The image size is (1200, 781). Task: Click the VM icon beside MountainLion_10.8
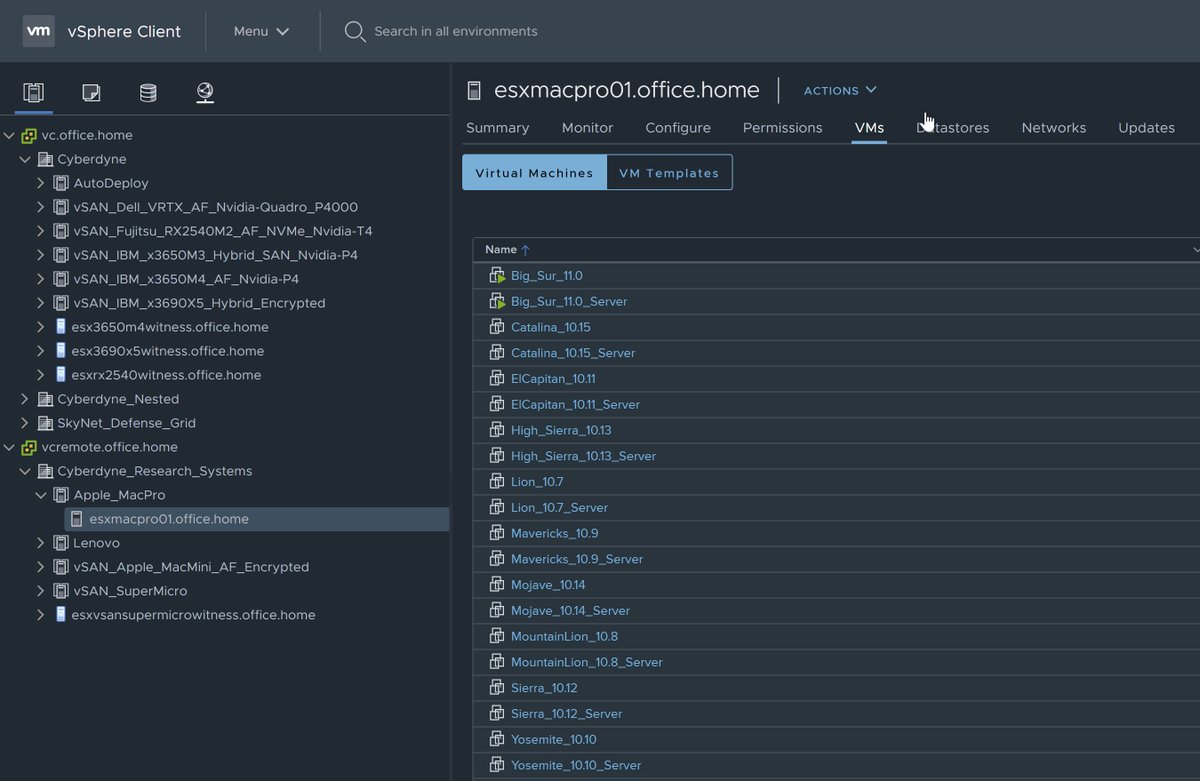pyautogui.click(x=497, y=636)
